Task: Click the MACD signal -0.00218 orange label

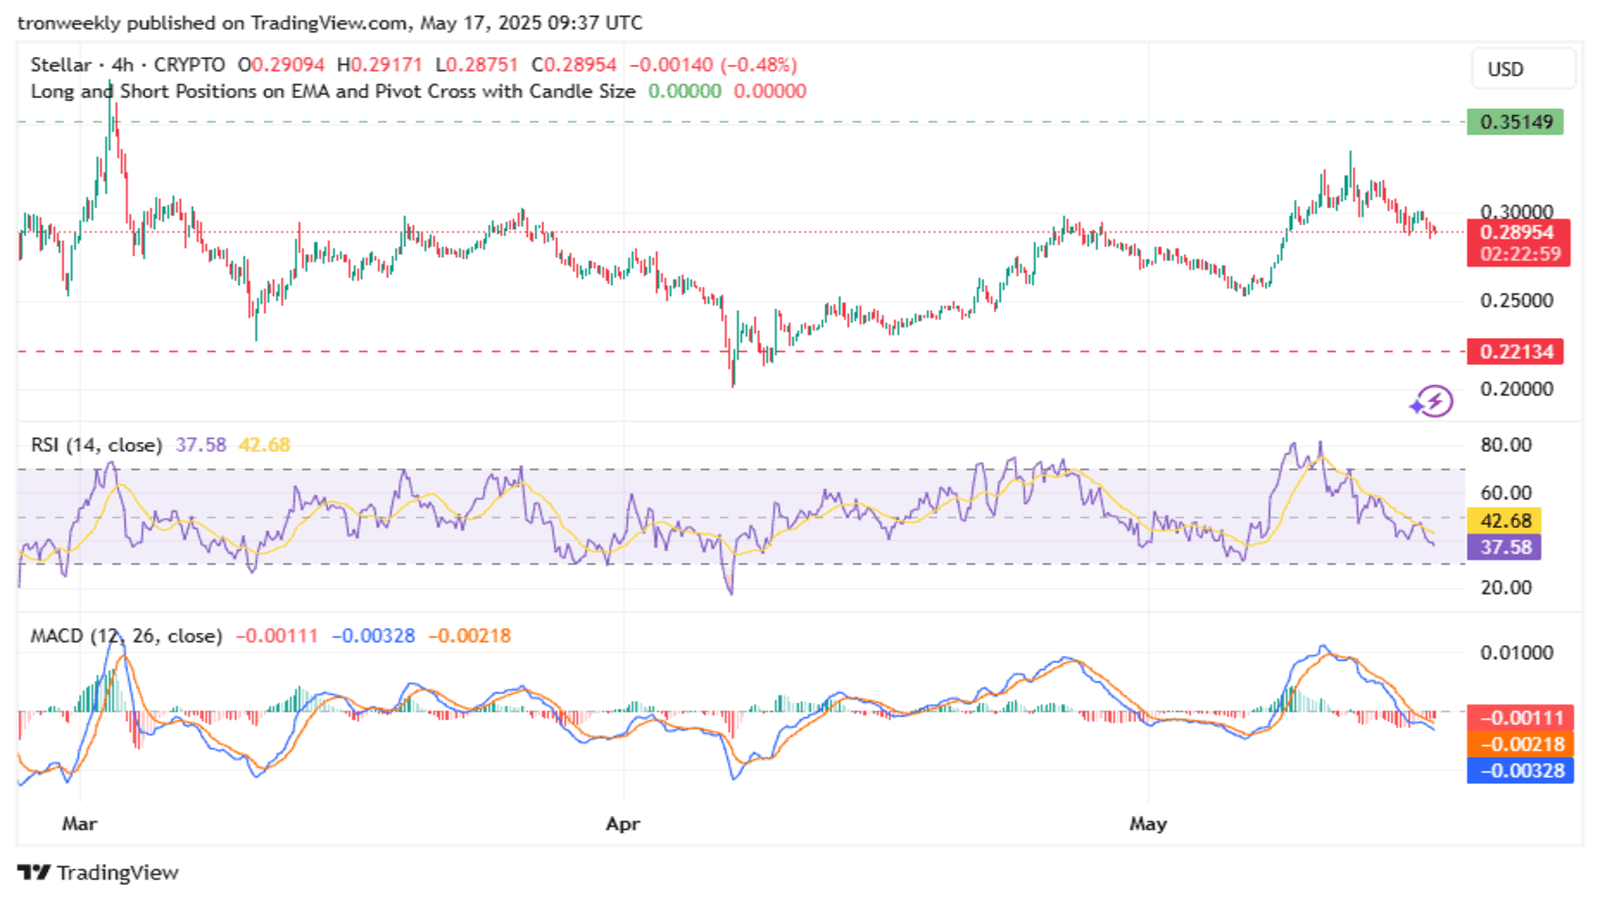Action: (1520, 744)
